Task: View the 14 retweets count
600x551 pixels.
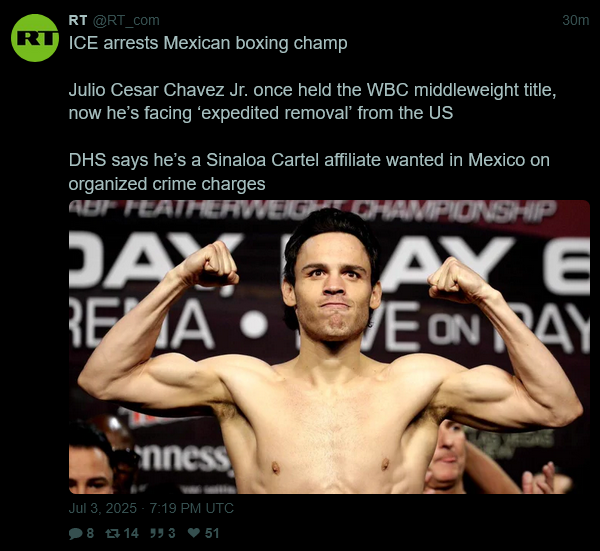Action: (x=131, y=533)
